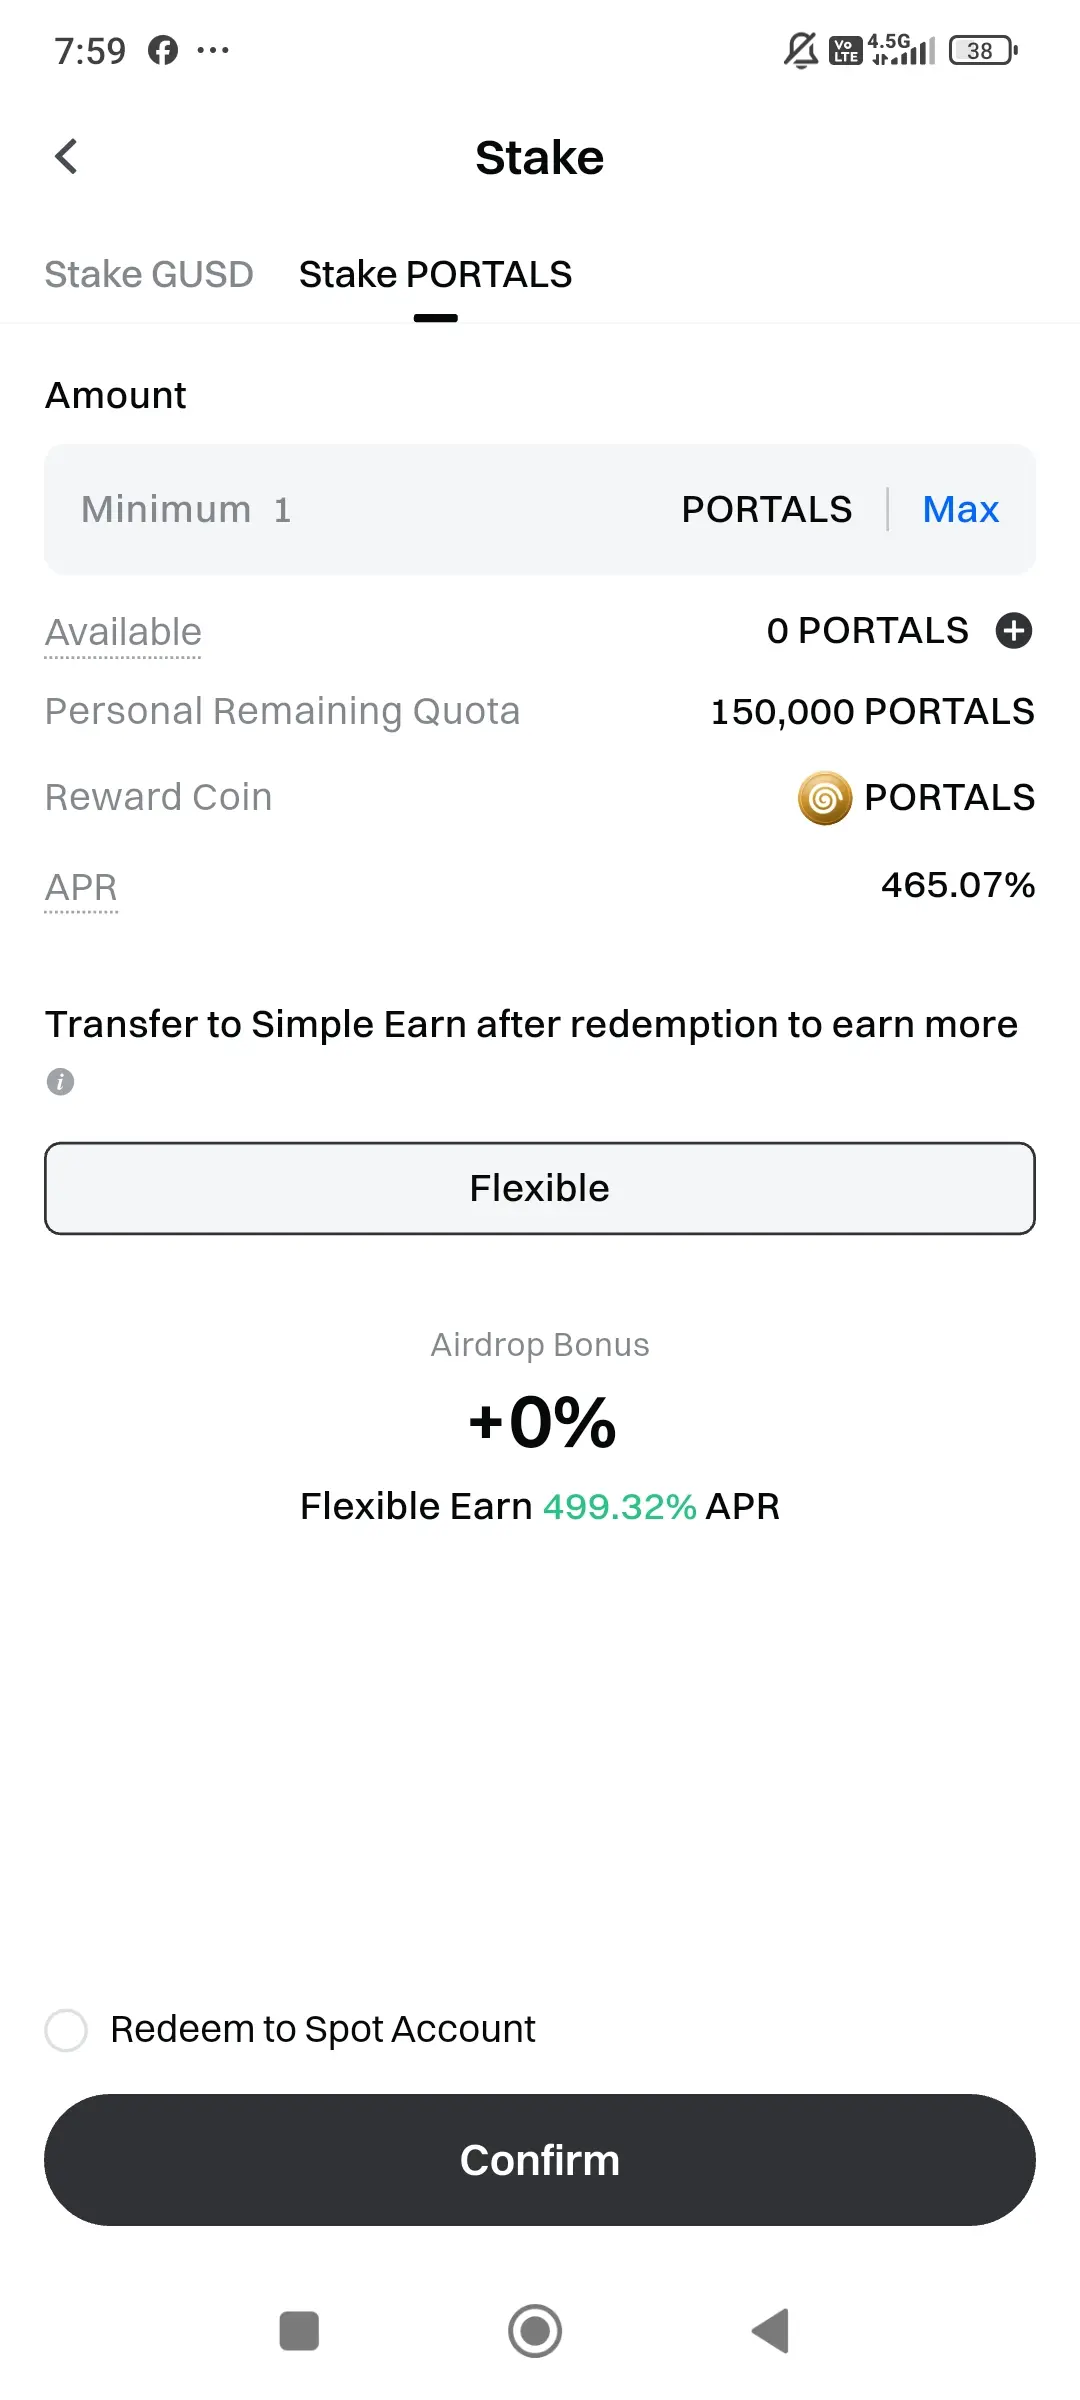Go back using the top-left arrow
The image size is (1080, 2400).
click(66, 157)
